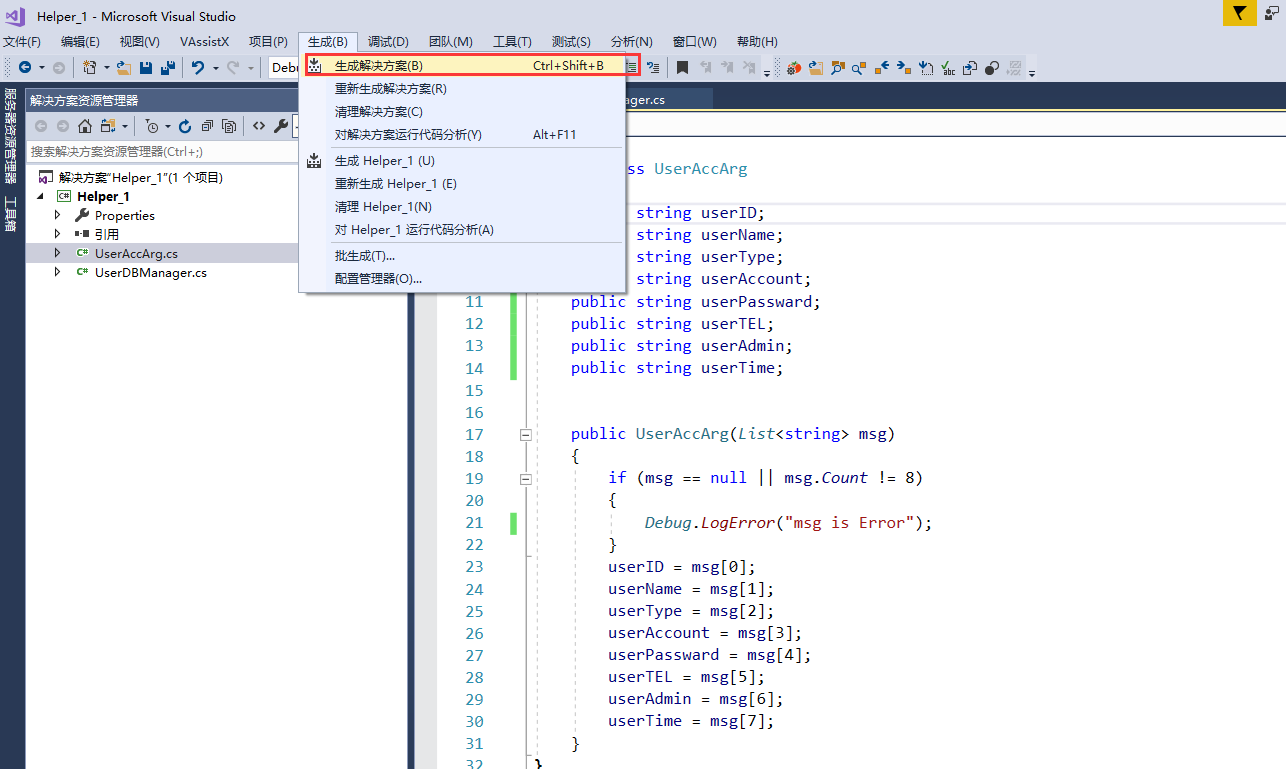
Task: Switch to the partially hidden ...ager.cs editor tab
Action: (668, 99)
